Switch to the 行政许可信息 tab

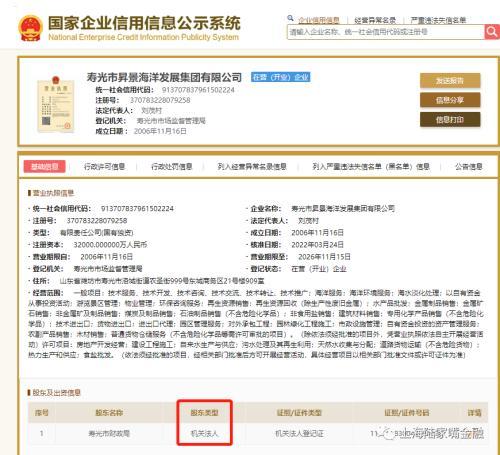104,166
